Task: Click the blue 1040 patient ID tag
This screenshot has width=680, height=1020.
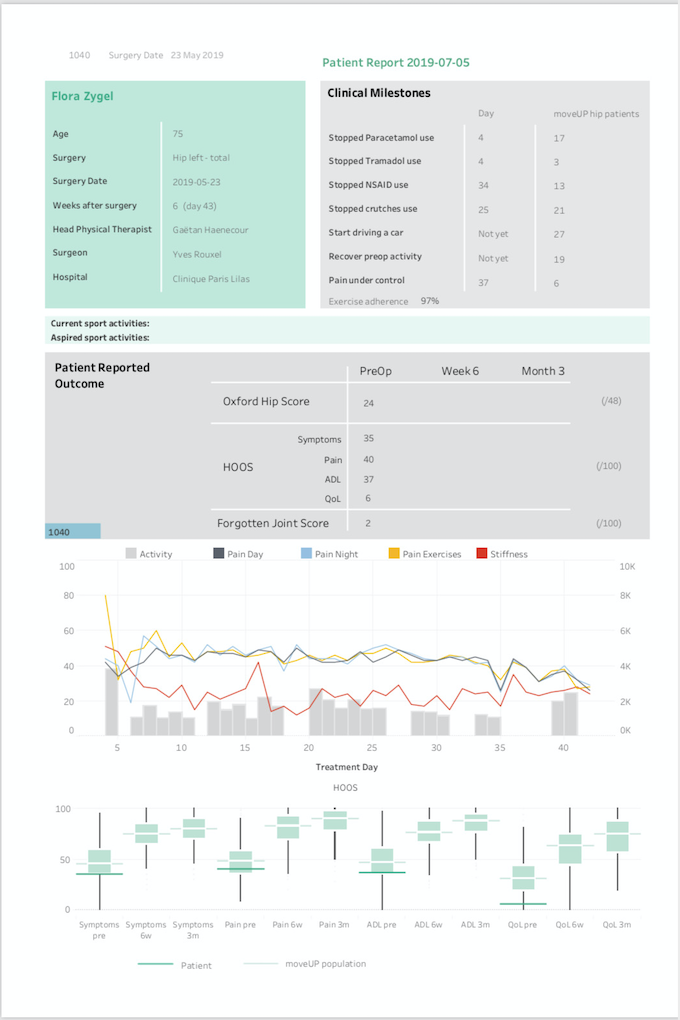Action: 73,531
